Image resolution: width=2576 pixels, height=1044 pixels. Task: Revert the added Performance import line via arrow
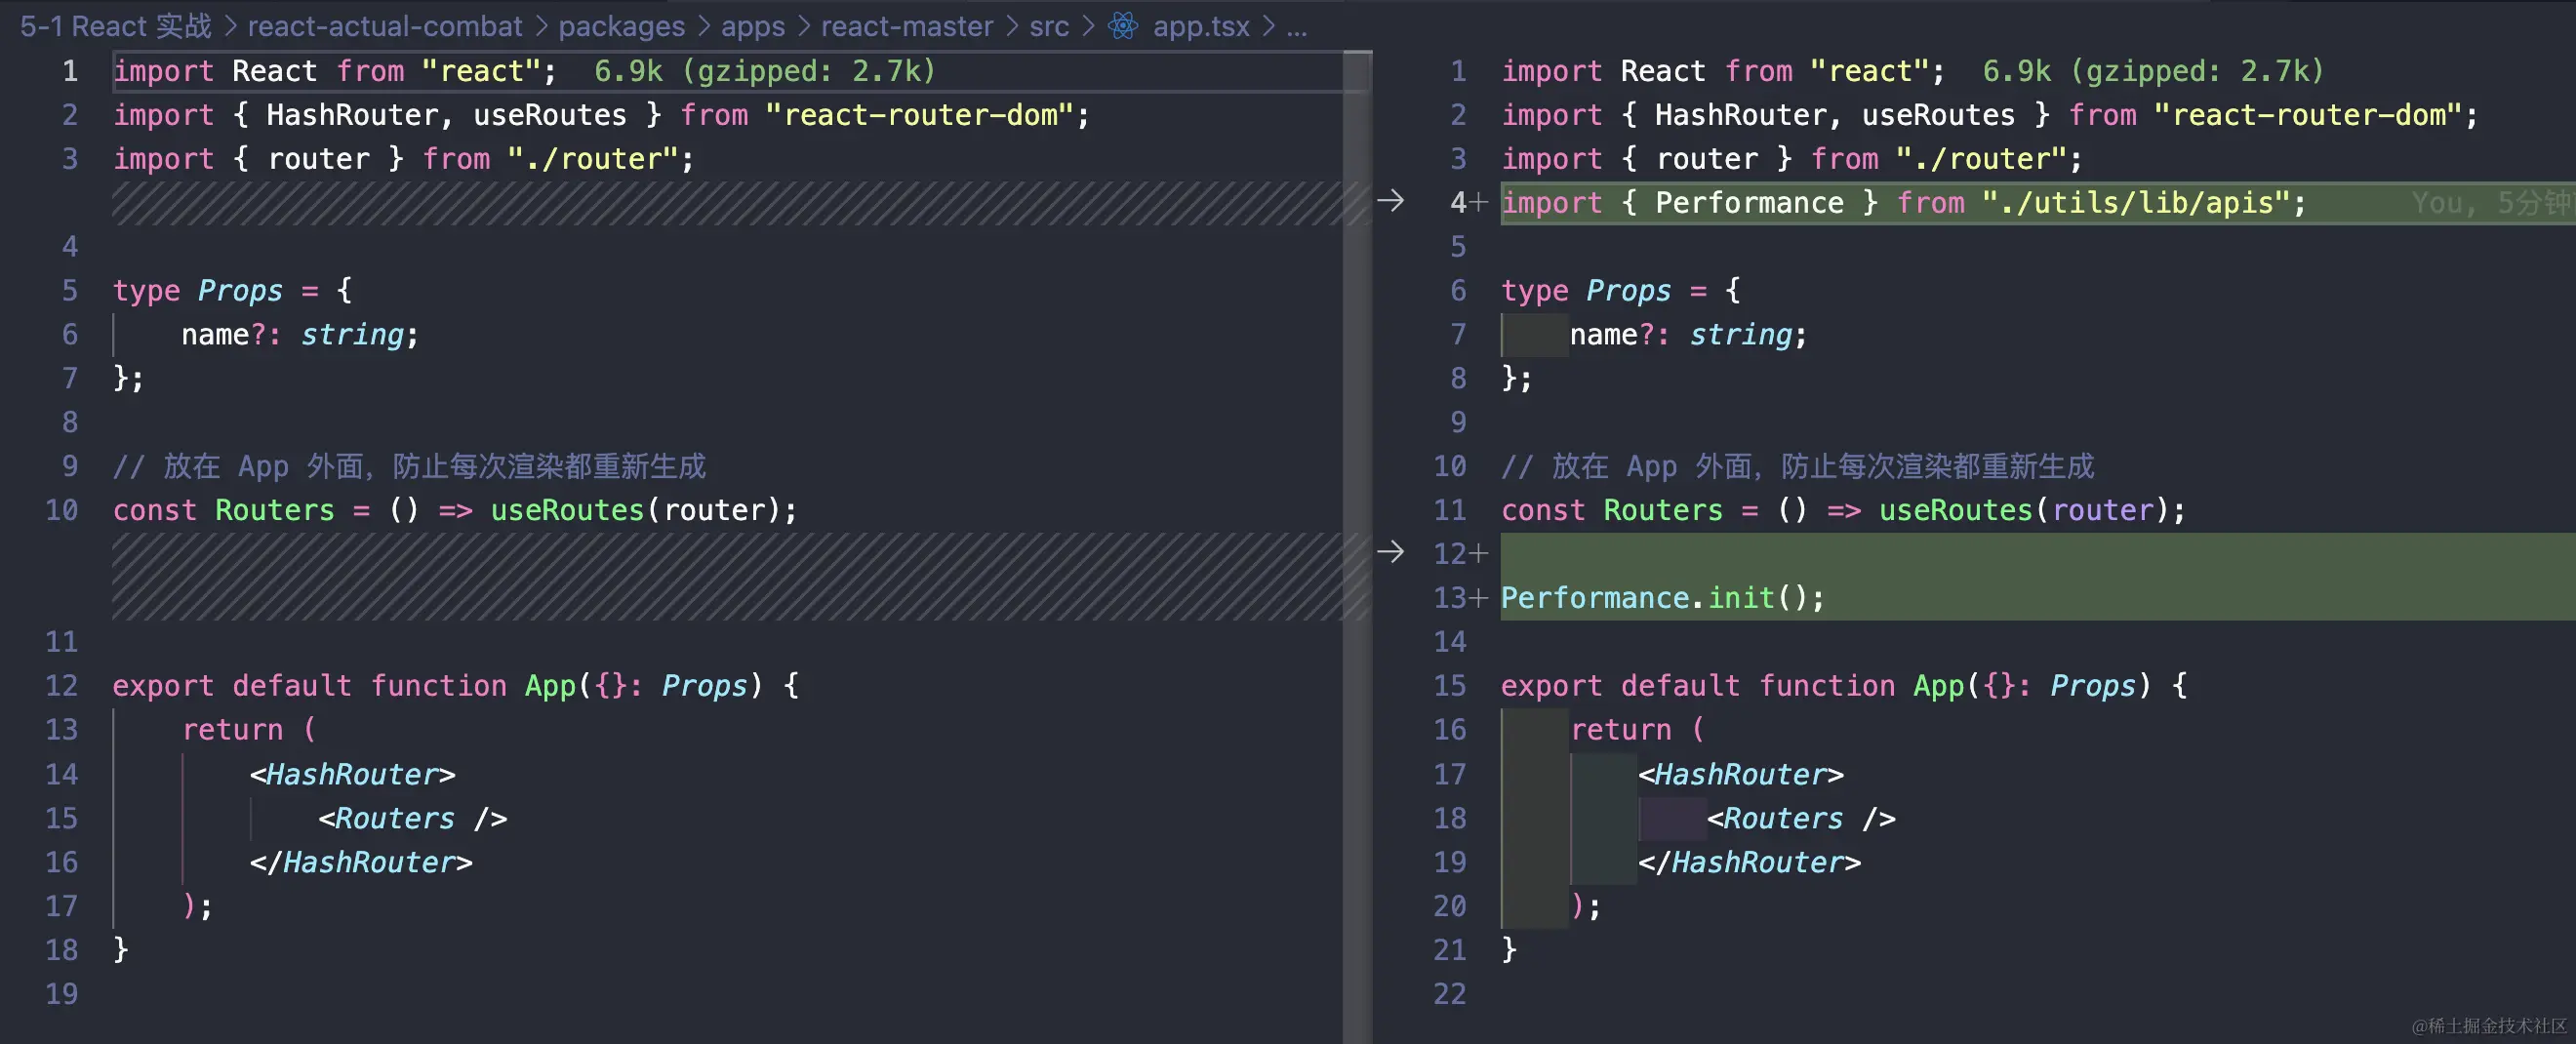(1390, 201)
